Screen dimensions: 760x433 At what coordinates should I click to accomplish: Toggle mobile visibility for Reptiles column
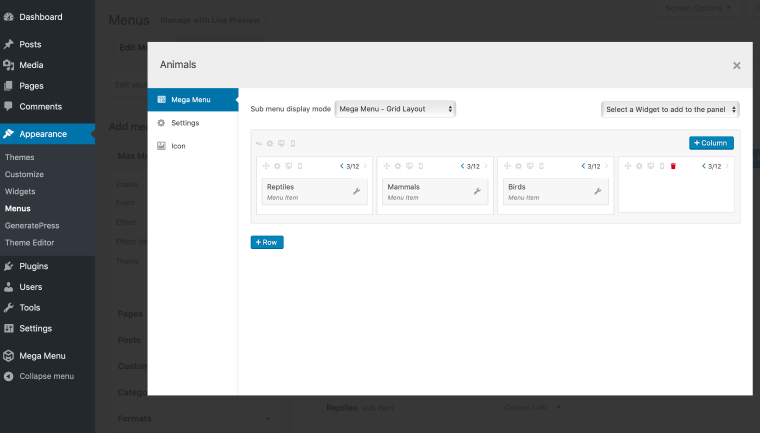(x=300, y=166)
